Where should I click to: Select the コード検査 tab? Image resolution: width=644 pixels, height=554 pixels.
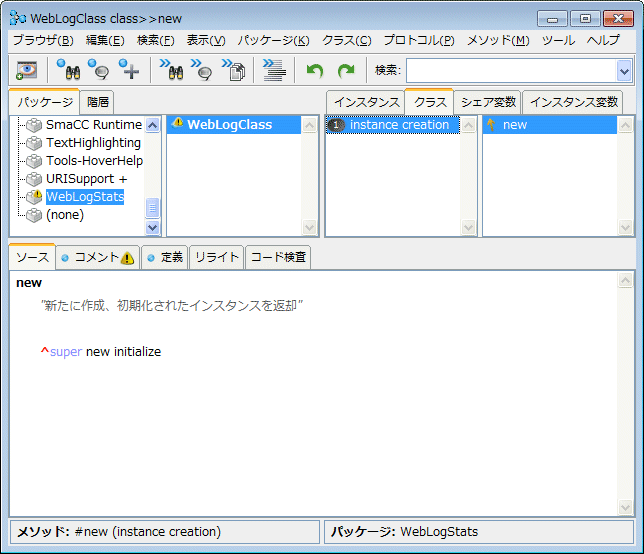tap(278, 257)
